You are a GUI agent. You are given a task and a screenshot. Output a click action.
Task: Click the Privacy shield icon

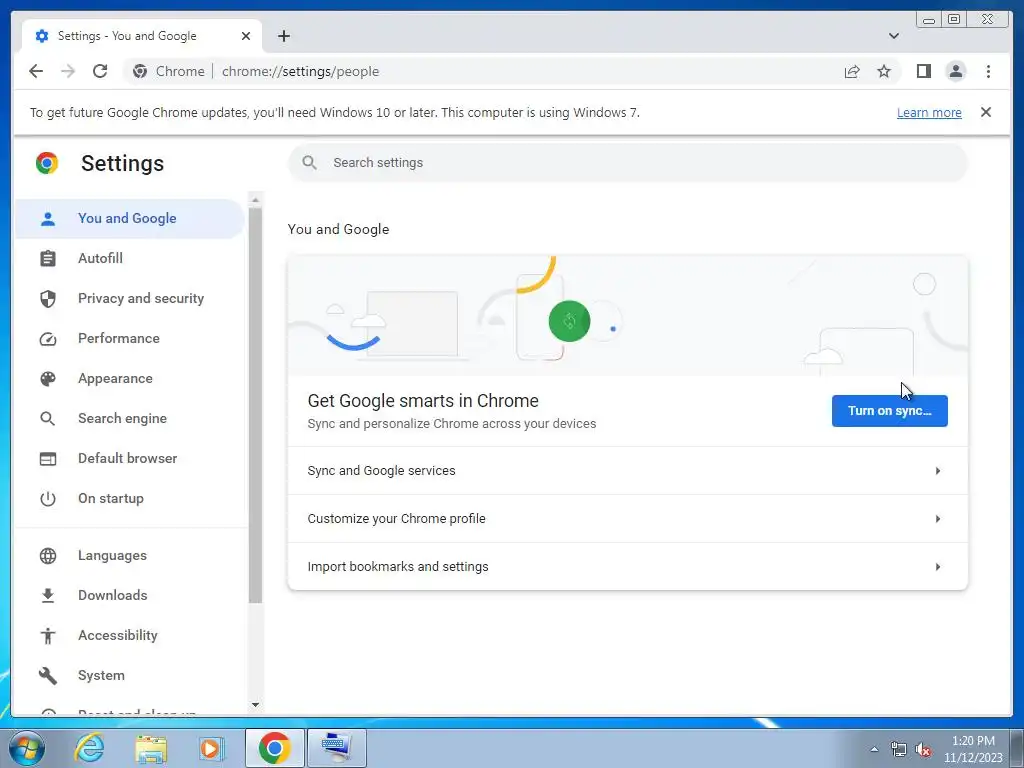point(48,298)
